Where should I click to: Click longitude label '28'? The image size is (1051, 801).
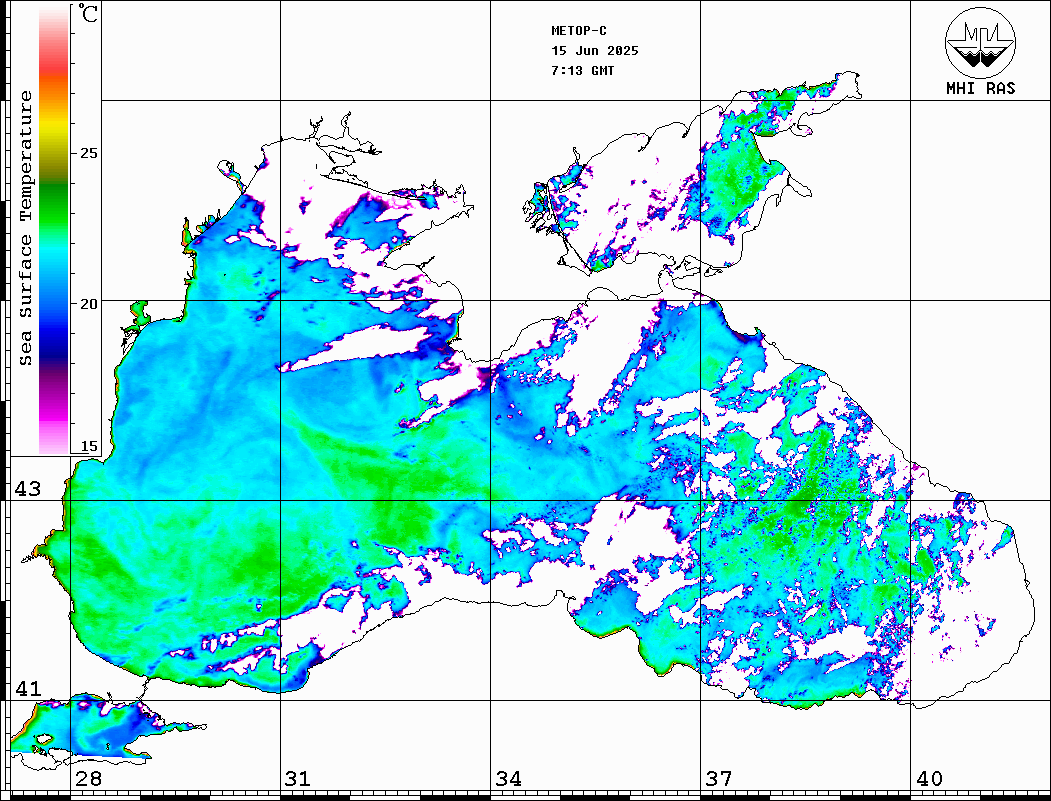click(x=88, y=779)
